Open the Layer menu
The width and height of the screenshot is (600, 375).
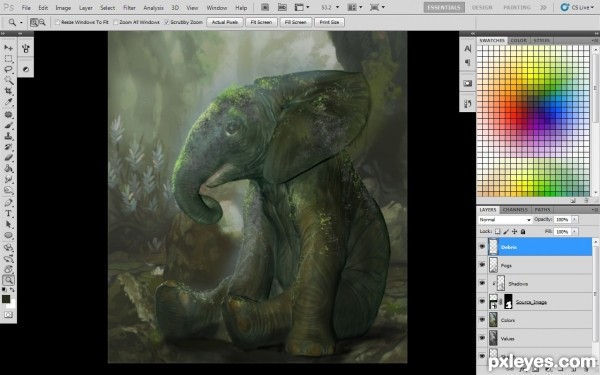coord(85,8)
